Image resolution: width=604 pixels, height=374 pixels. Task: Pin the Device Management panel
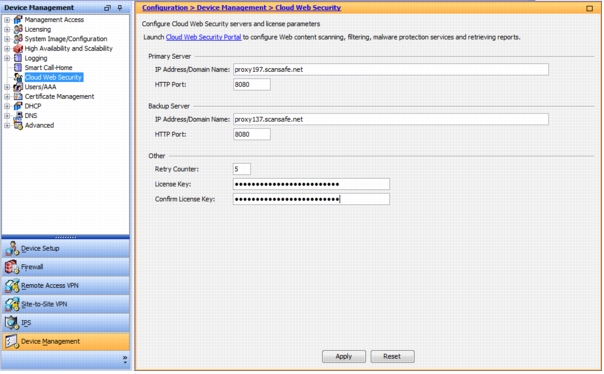click(x=120, y=7)
